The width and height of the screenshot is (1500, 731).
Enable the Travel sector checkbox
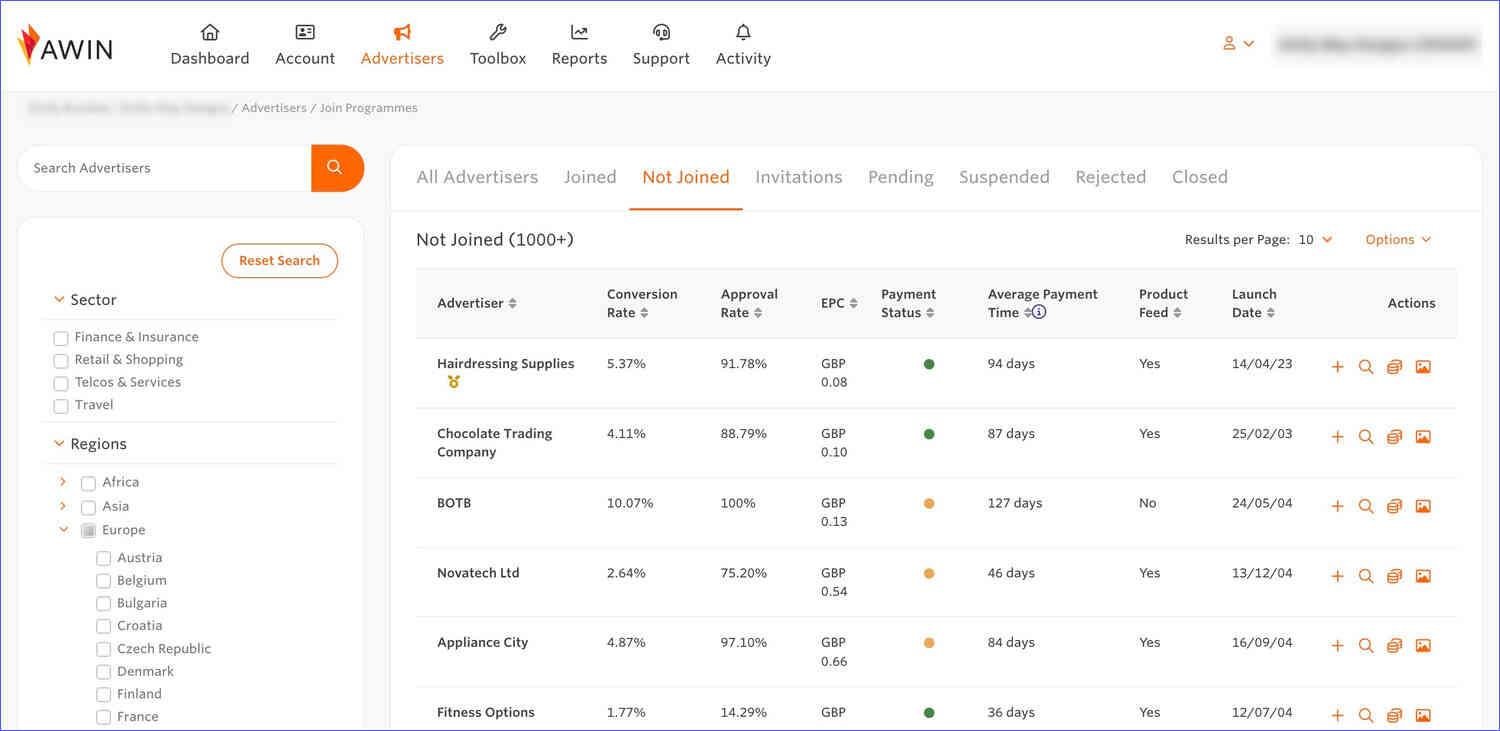pos(60,405)
